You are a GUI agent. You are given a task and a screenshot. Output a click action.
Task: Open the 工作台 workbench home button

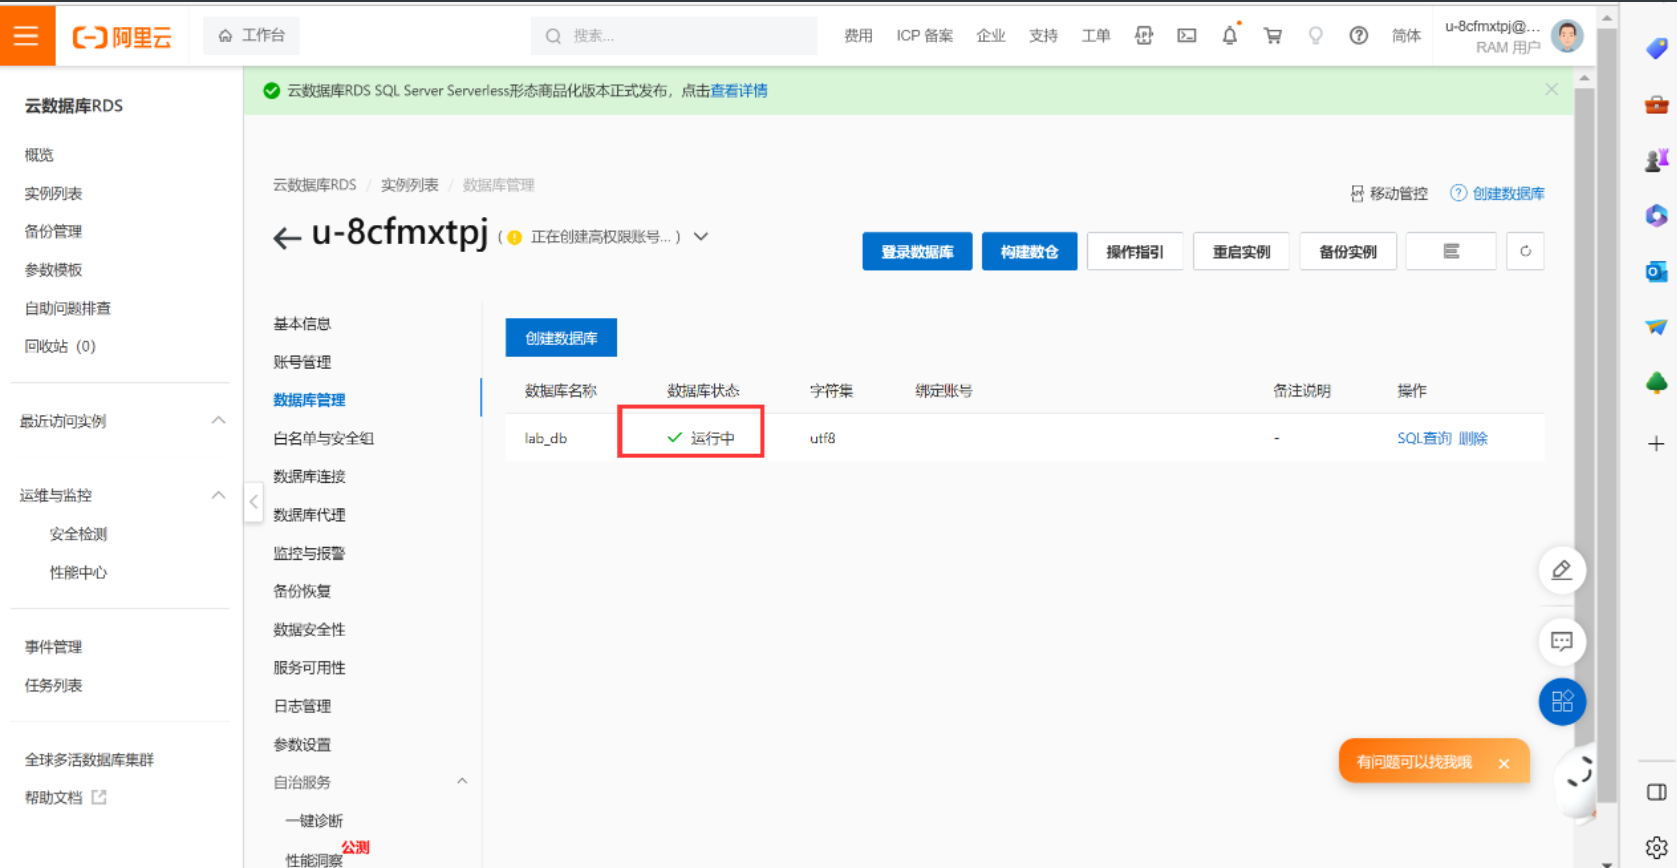pyautogui.click(x=252, y=35)
